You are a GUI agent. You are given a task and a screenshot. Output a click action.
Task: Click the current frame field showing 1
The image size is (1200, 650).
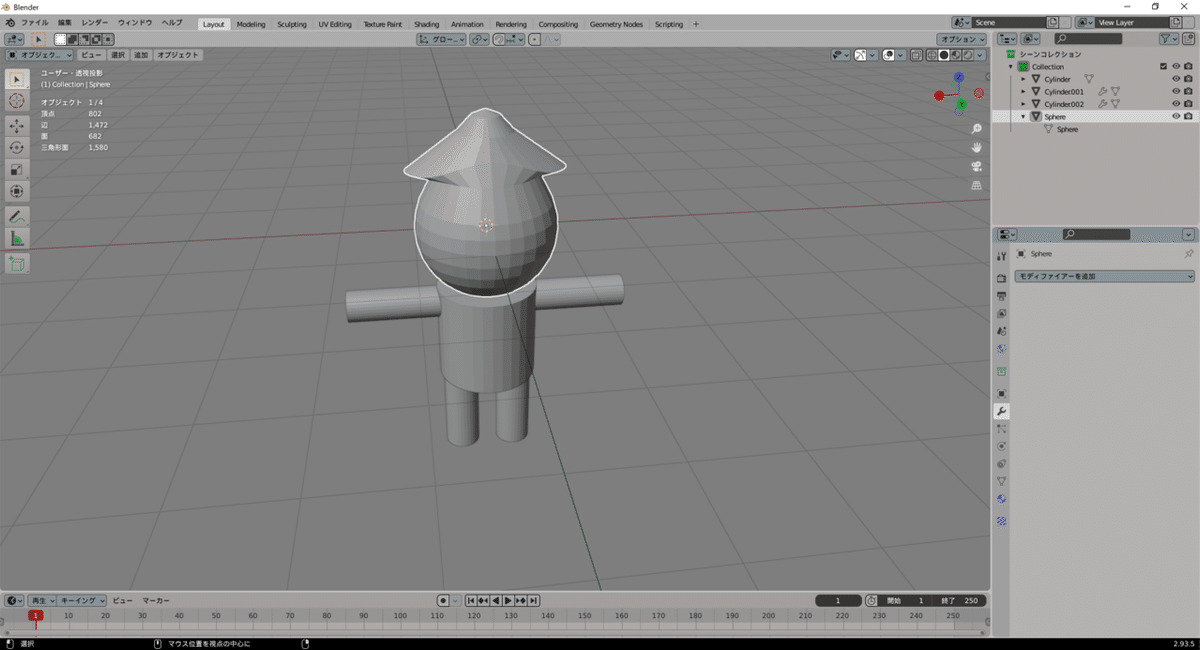(x=839, y=600)
